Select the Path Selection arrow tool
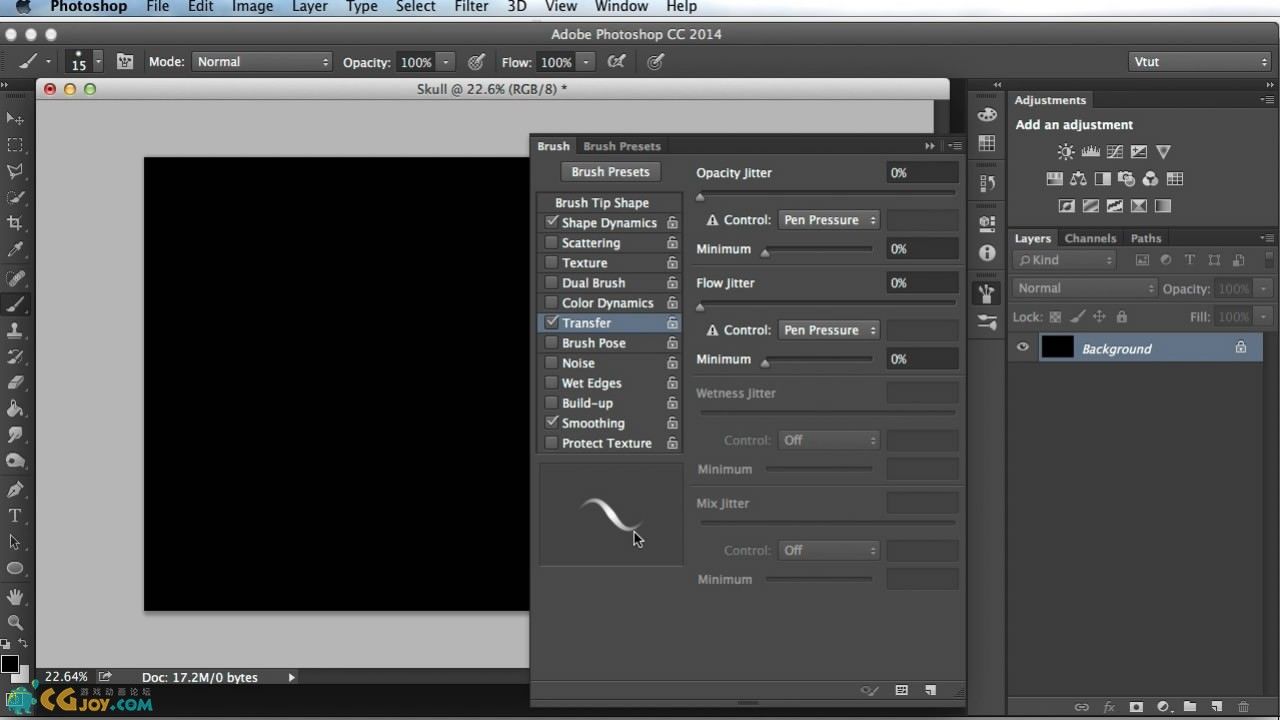Screen dimensions: 1280x720 (x=15, y=542)
